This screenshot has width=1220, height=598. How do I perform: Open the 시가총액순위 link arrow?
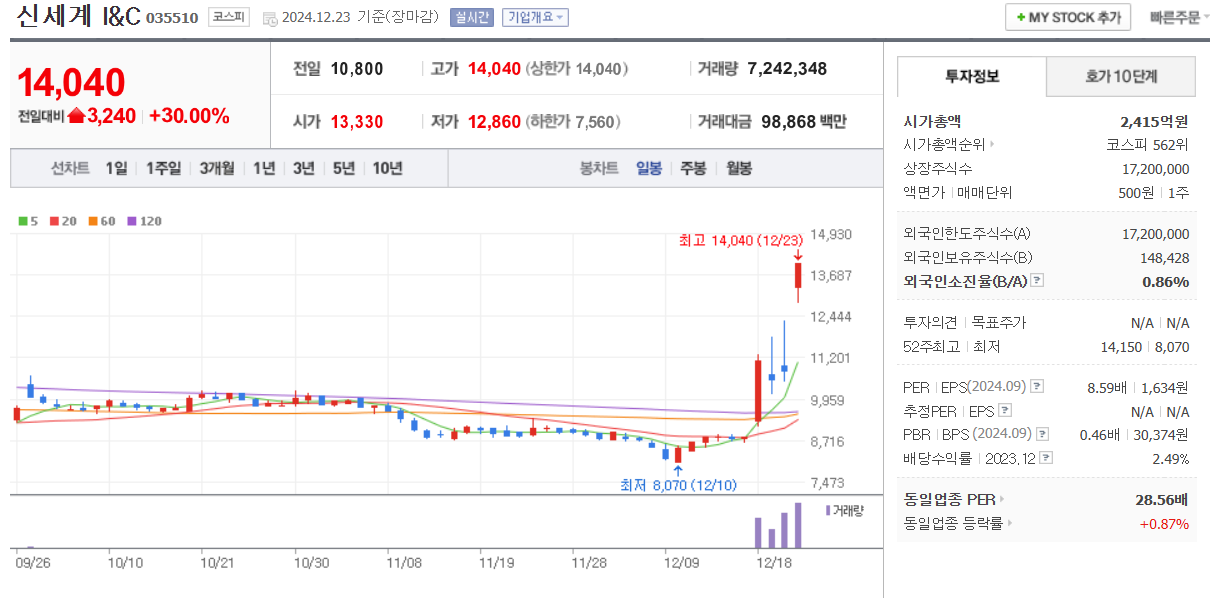coord(992,145)
